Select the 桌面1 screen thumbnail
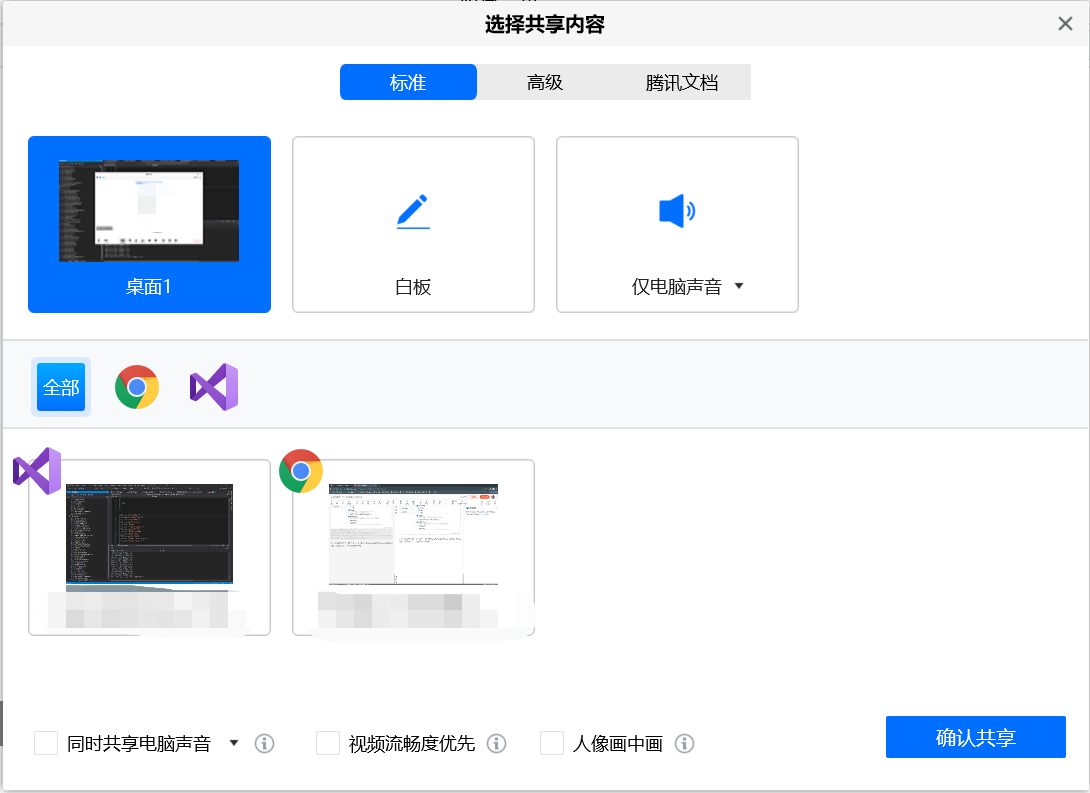1090x793 pixels. (149, 211)
